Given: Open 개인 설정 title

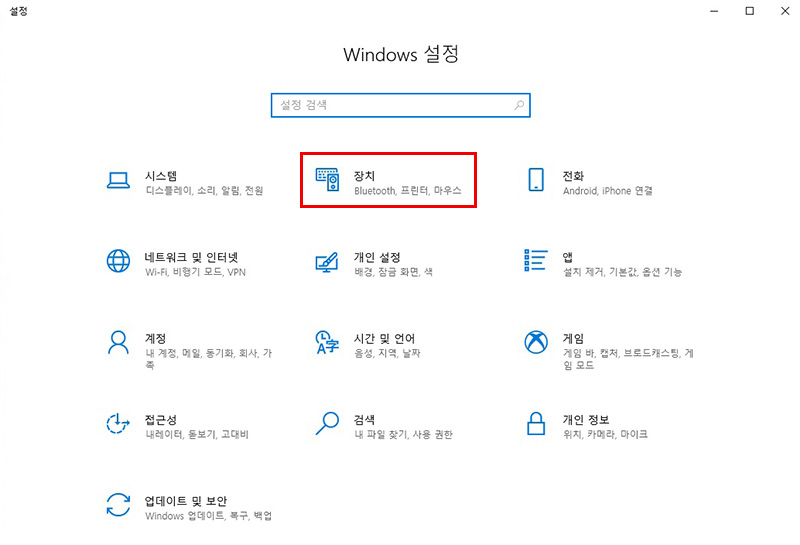Looking at the screenshot, I should pyautogui.click(x=377, y=257).
